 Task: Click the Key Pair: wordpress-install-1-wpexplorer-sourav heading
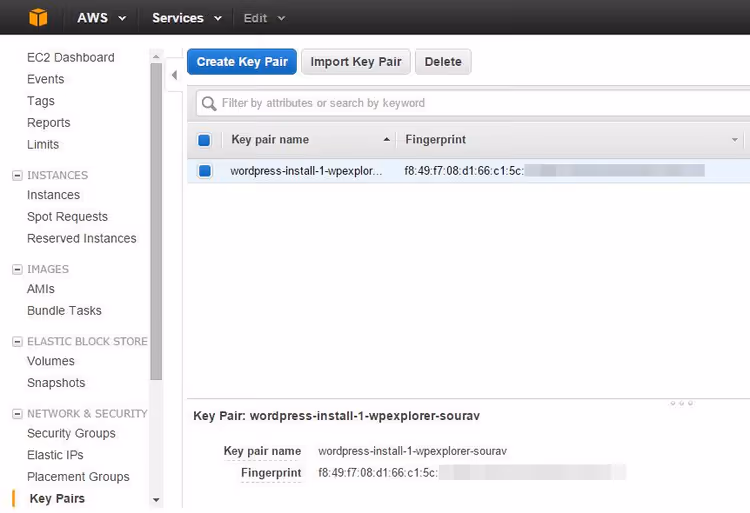click(336, 416)
